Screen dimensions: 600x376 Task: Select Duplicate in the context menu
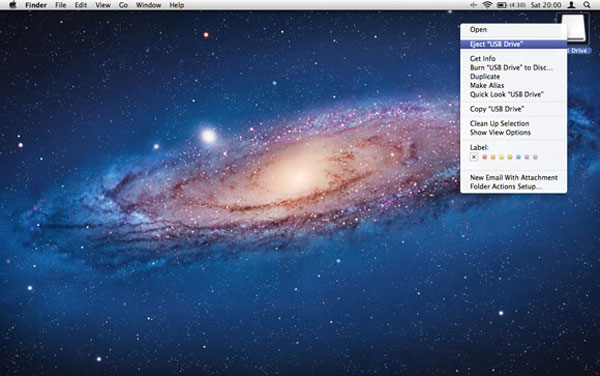(x=514, y=77)
